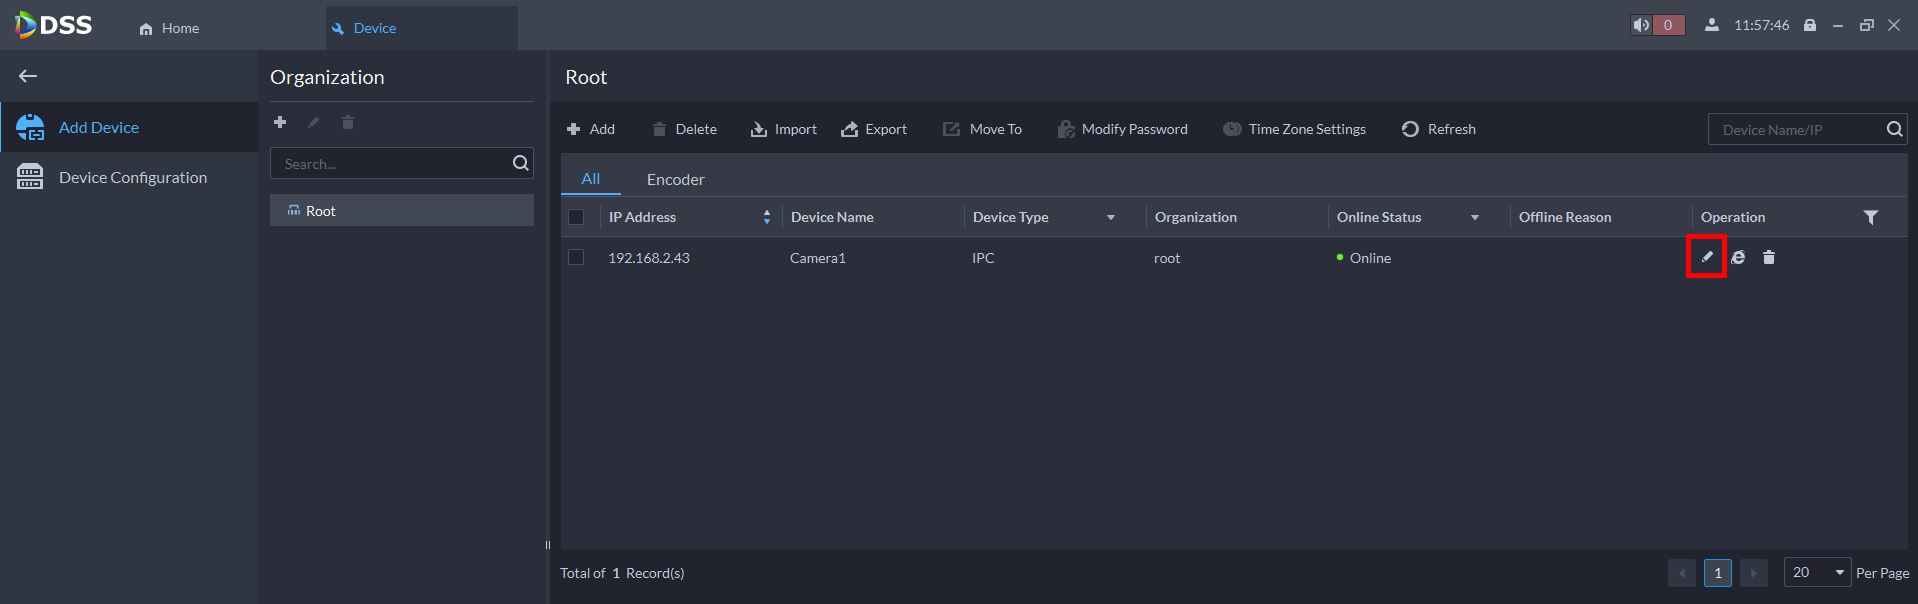Click the Modify Password button
1918x604 pixels.
click(1123, 129)
